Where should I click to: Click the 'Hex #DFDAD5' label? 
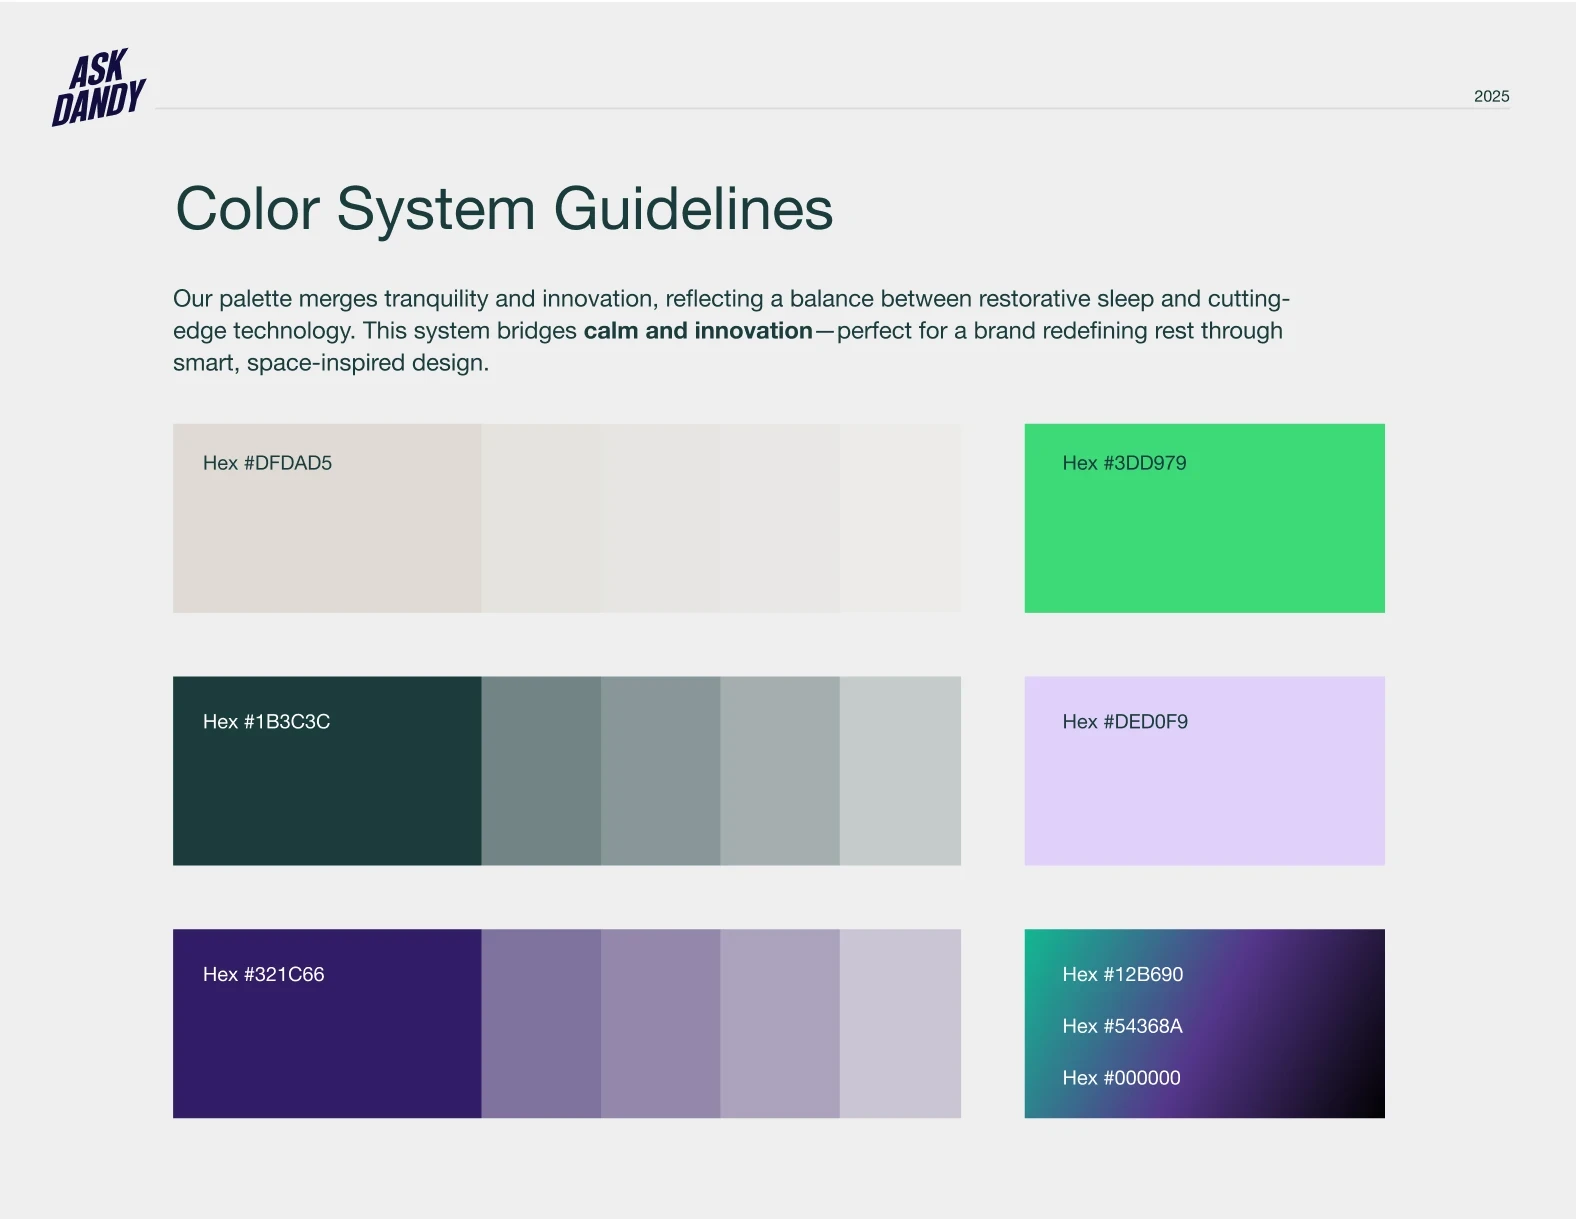tap(267, 463)
